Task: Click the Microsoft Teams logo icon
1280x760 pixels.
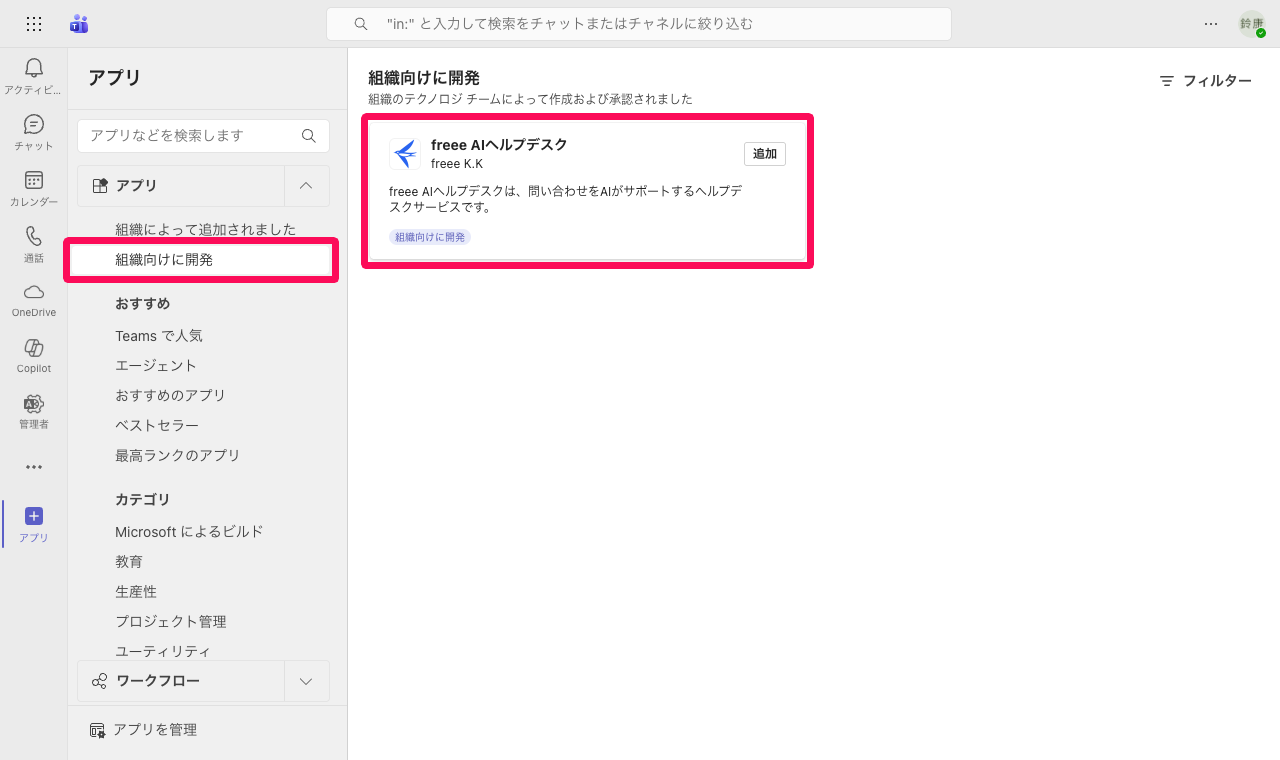Action: (x=79, y=24)
